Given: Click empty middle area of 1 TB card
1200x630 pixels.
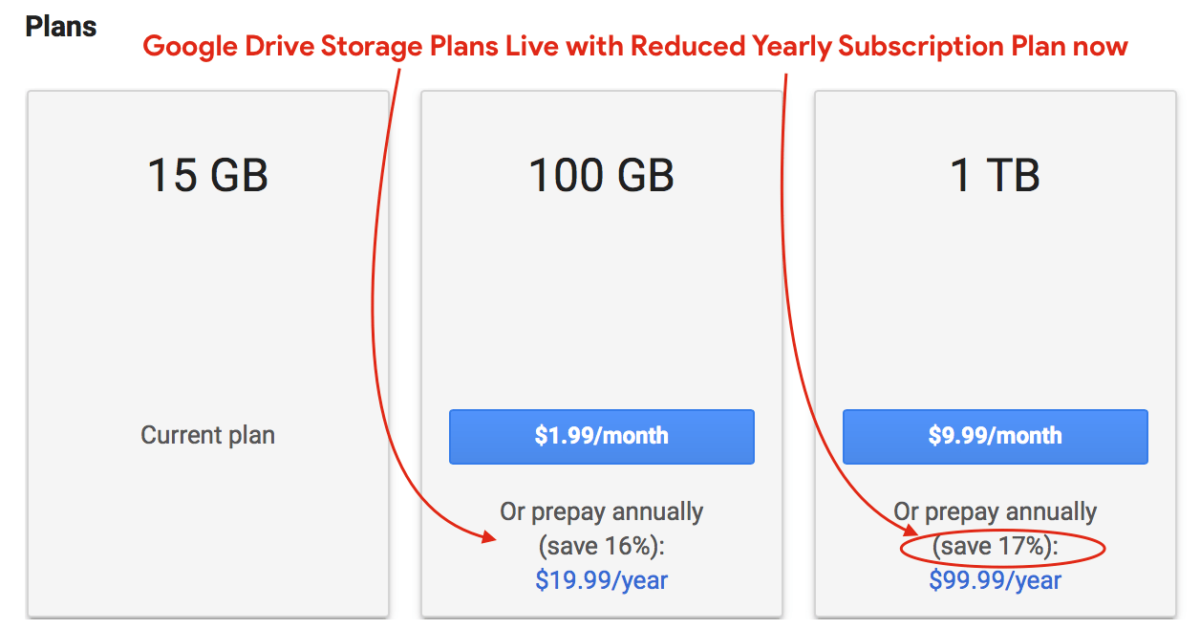Looking at the screenshot, I should point(995,300).
